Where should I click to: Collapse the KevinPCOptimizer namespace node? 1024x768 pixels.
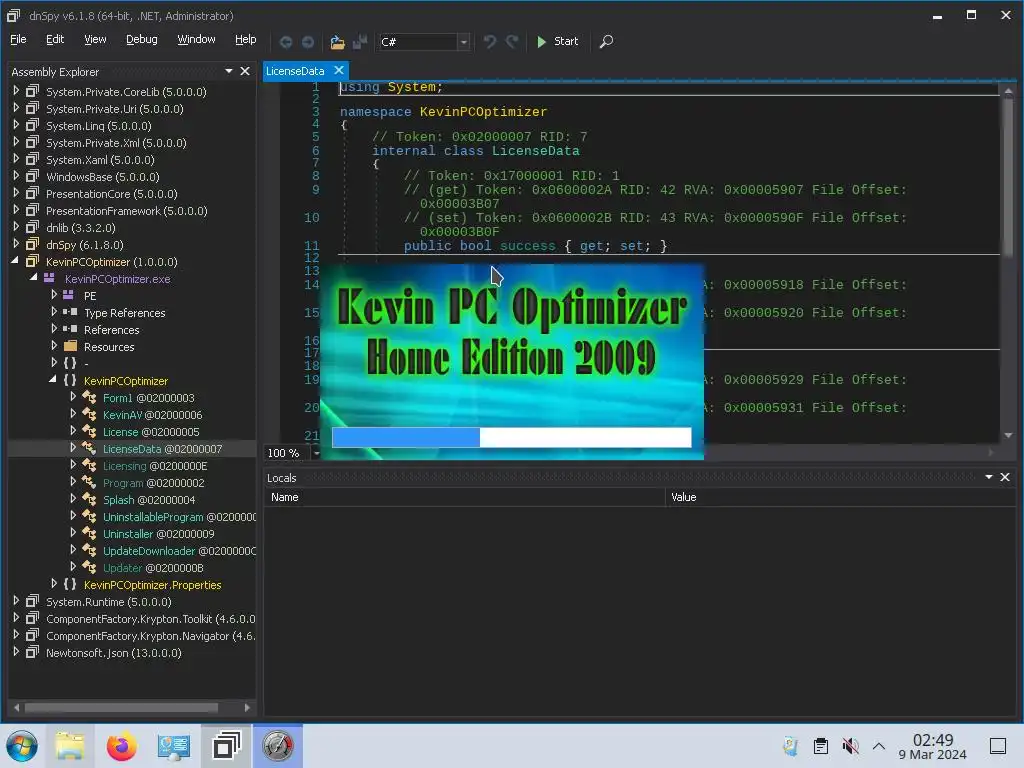[52, 380]
